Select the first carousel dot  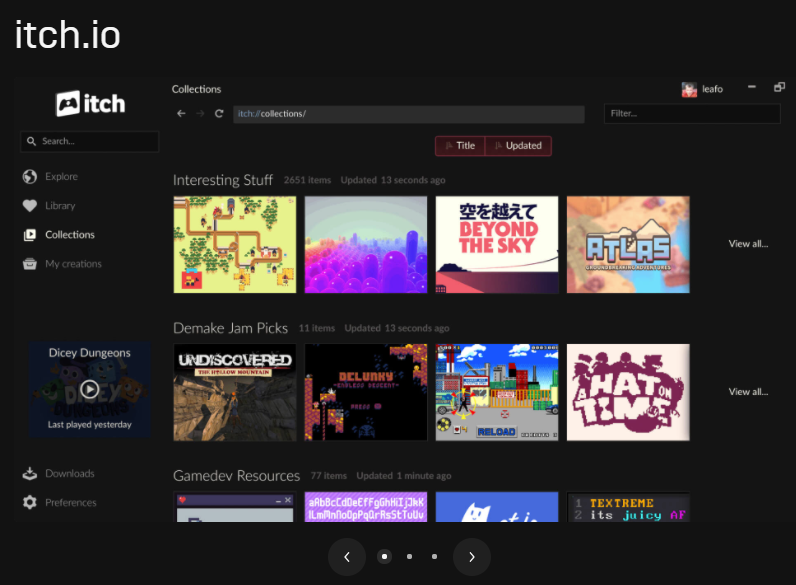click(384, 557)
